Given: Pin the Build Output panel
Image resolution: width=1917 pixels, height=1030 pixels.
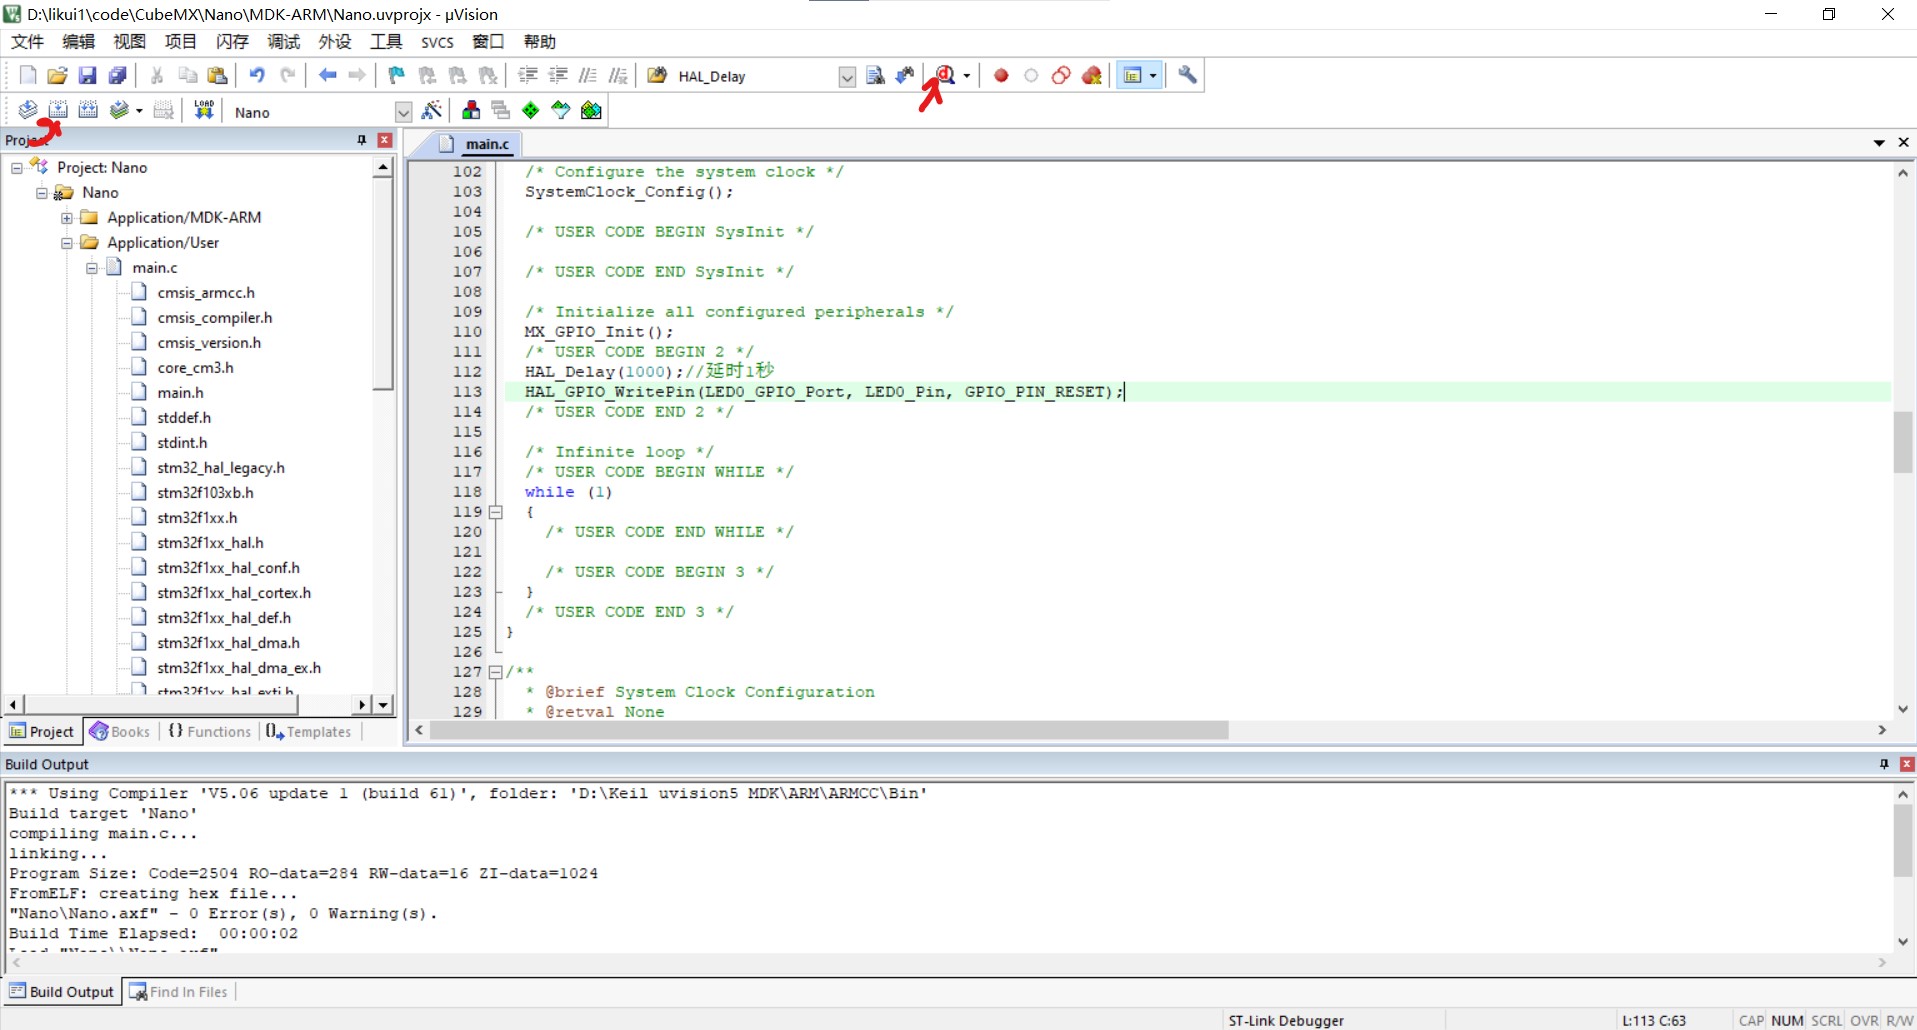Looking at the screenshot, I should tap(1884, 764).
